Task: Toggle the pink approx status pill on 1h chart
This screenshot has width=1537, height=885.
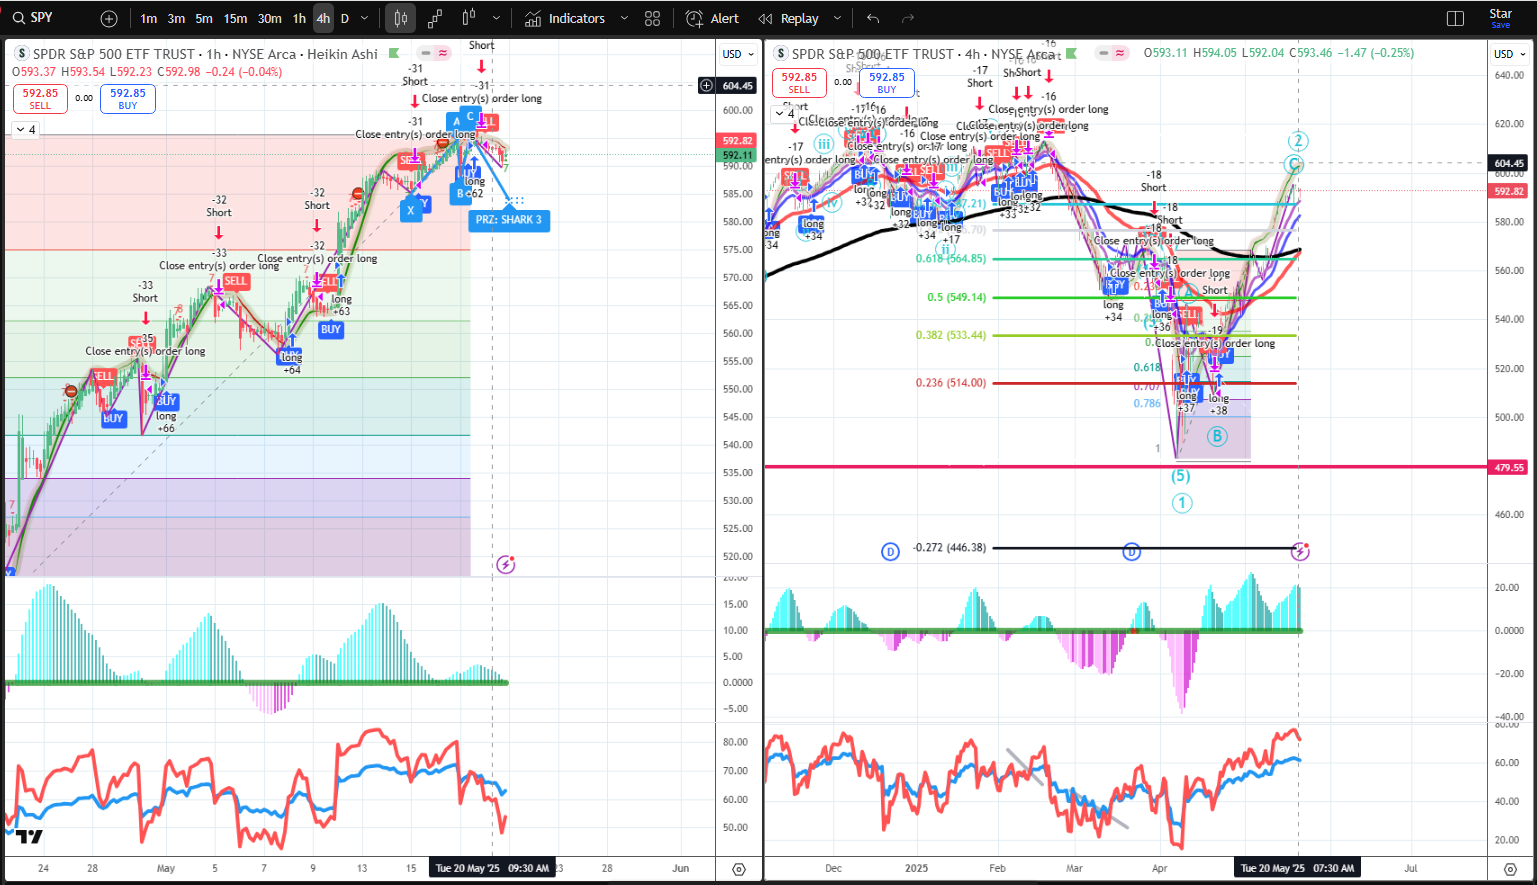Action: [x=442, y=54]
